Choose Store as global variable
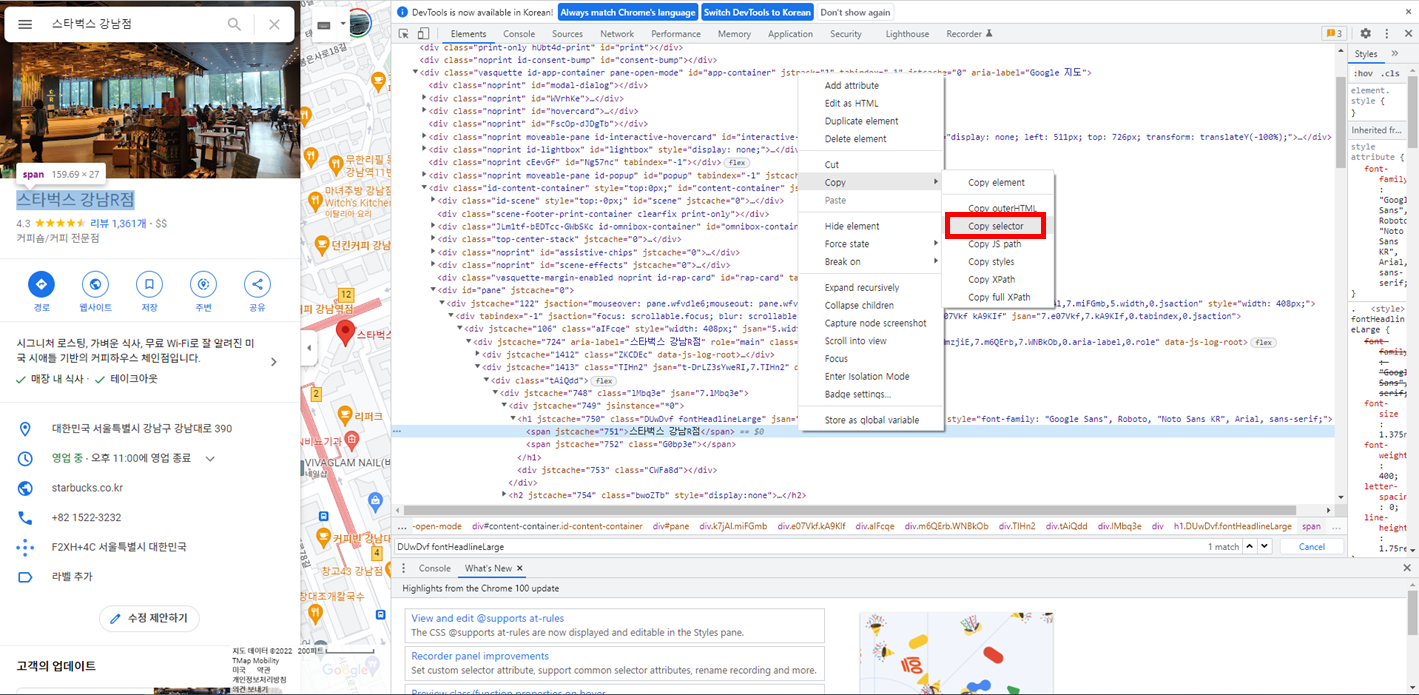Screen dimensions: 1419x695 [871, 420]
